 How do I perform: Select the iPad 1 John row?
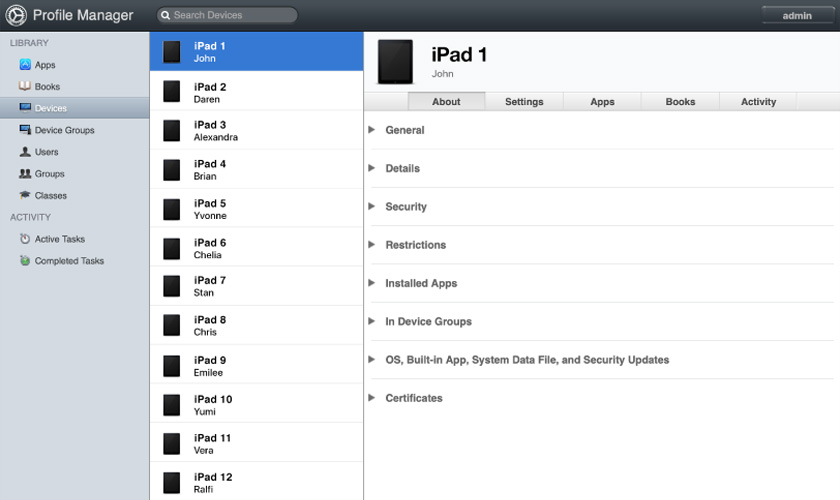coord(257,51)
